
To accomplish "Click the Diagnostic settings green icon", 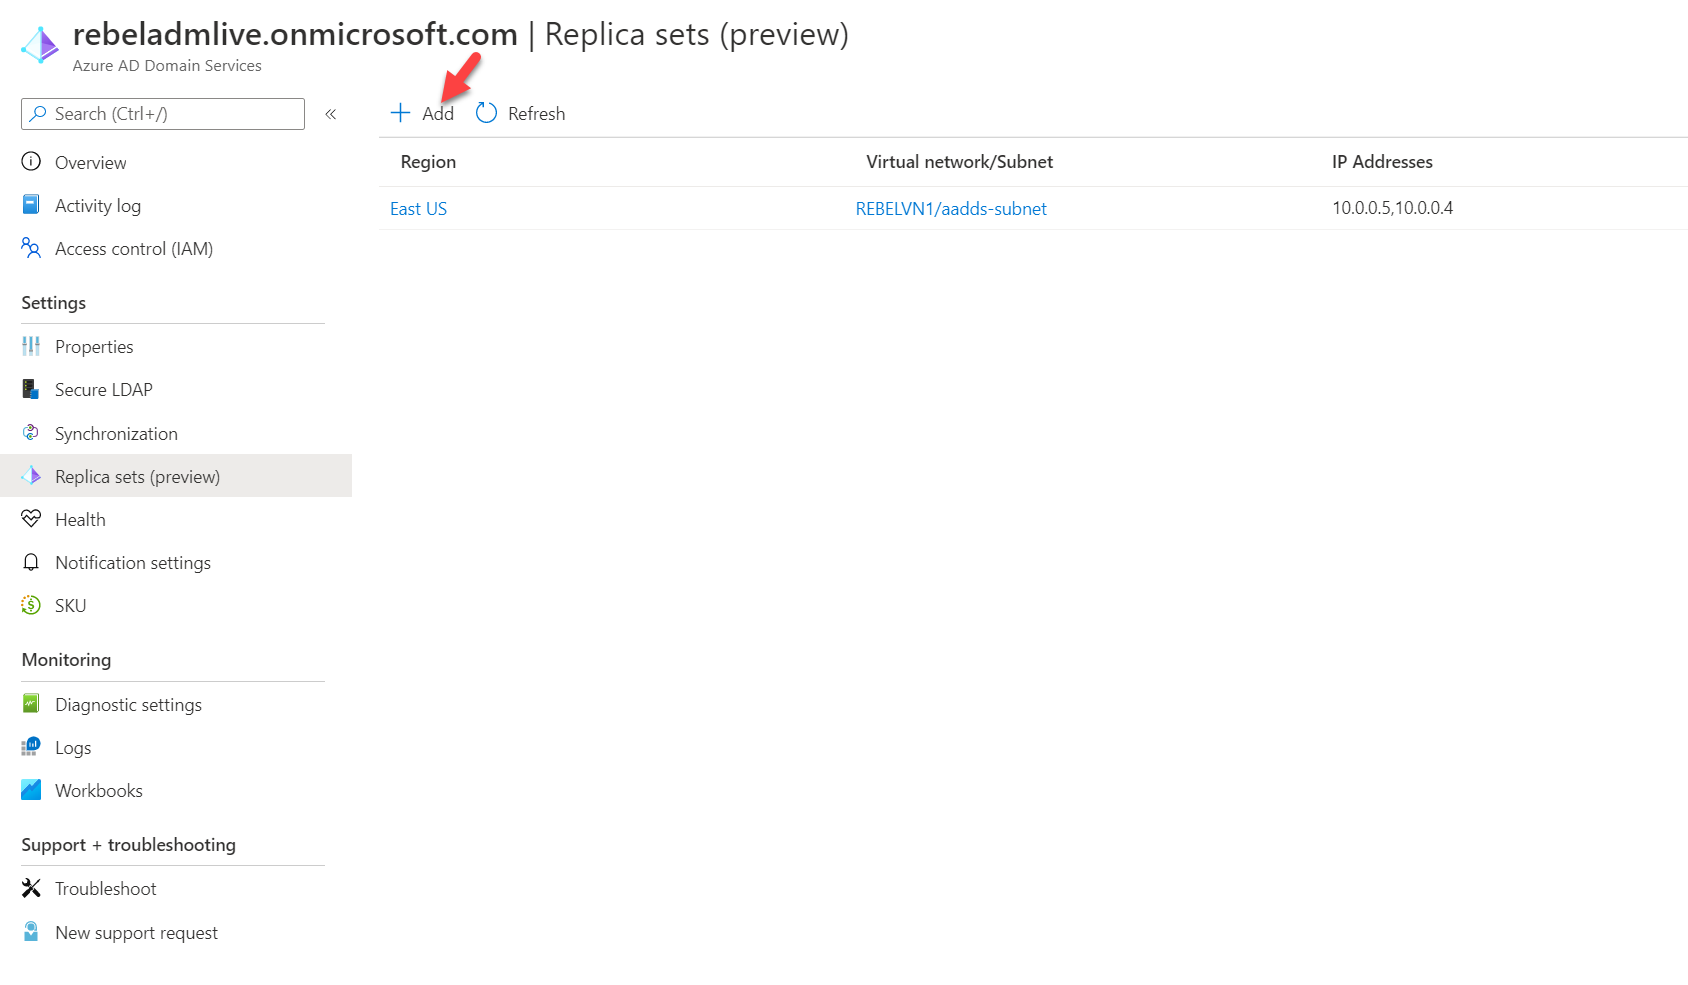I will click(x=31, y=704).
